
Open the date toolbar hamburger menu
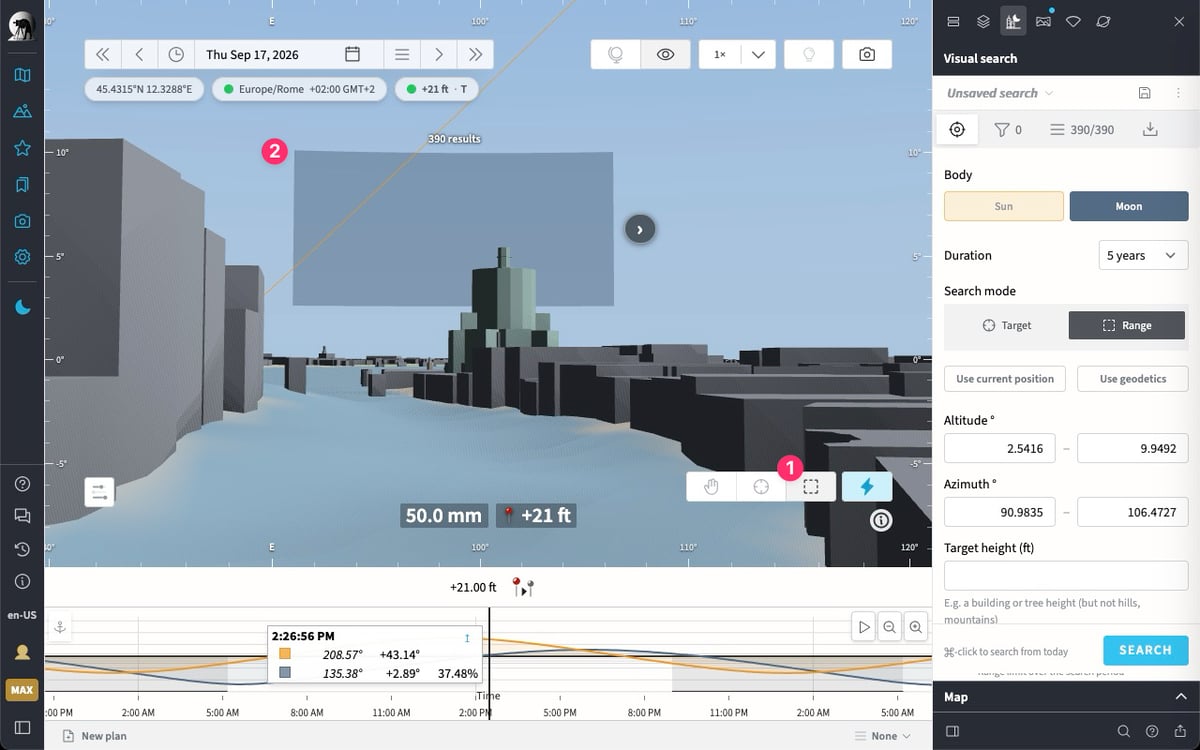(x=402, y=54)
